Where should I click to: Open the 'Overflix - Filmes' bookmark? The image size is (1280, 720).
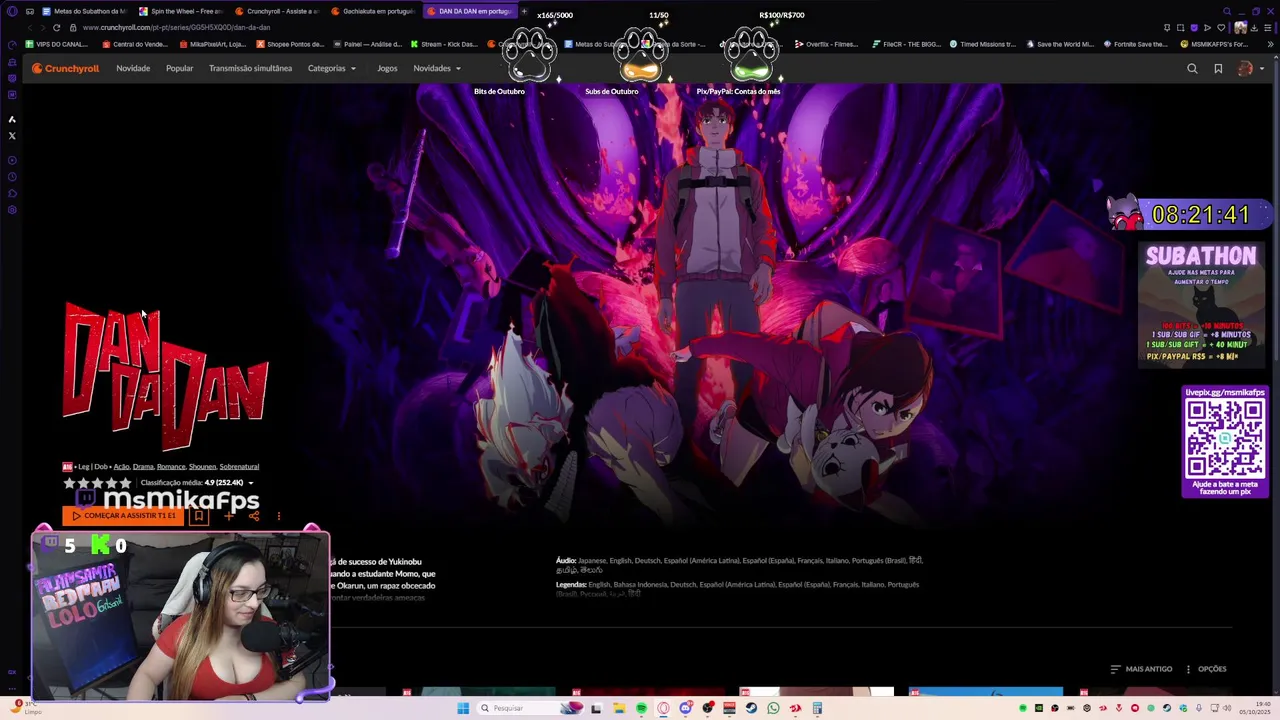pyautogui.click(x=826, y=44)
